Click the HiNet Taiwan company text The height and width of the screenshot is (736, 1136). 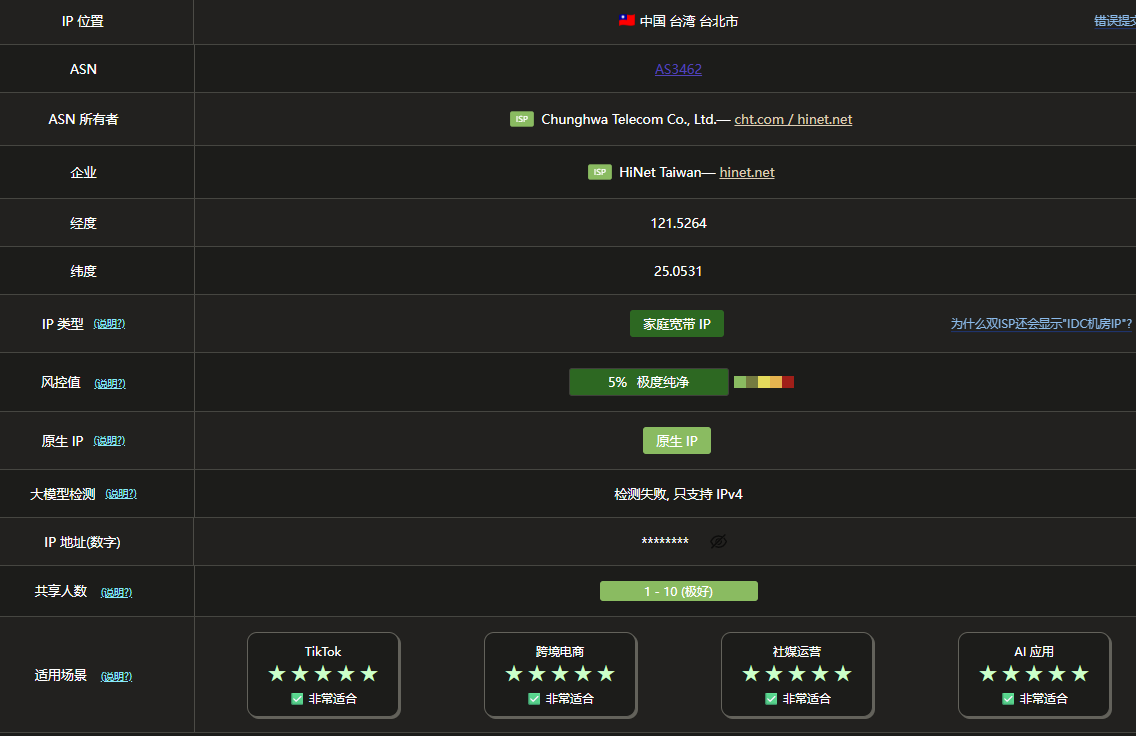660,172
